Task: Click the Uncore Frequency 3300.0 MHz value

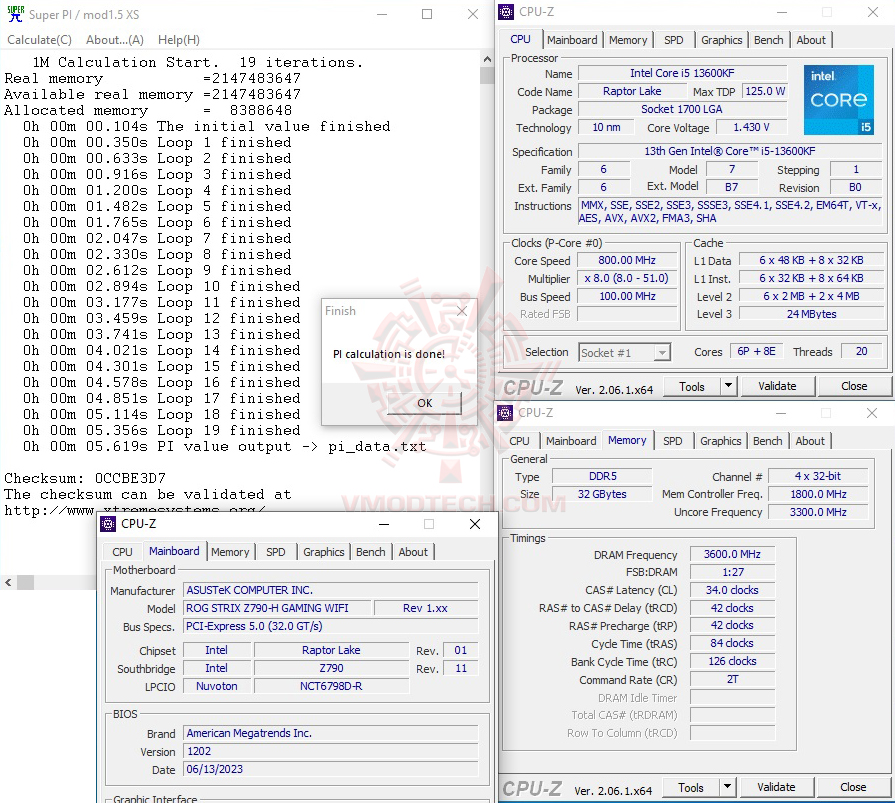Action: click(818, 513)
